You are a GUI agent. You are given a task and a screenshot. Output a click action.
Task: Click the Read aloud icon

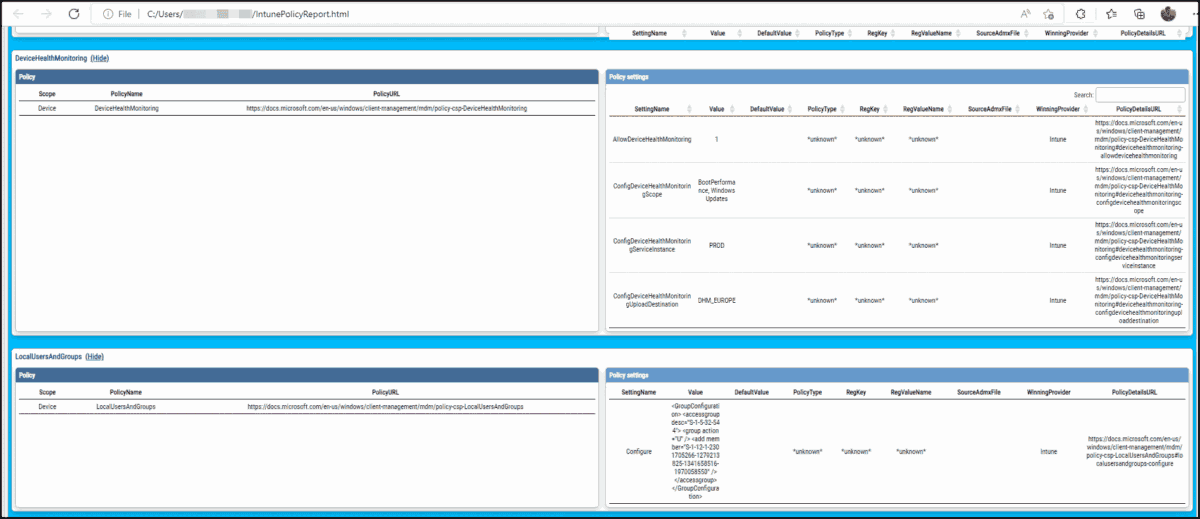pos(1026,14)
